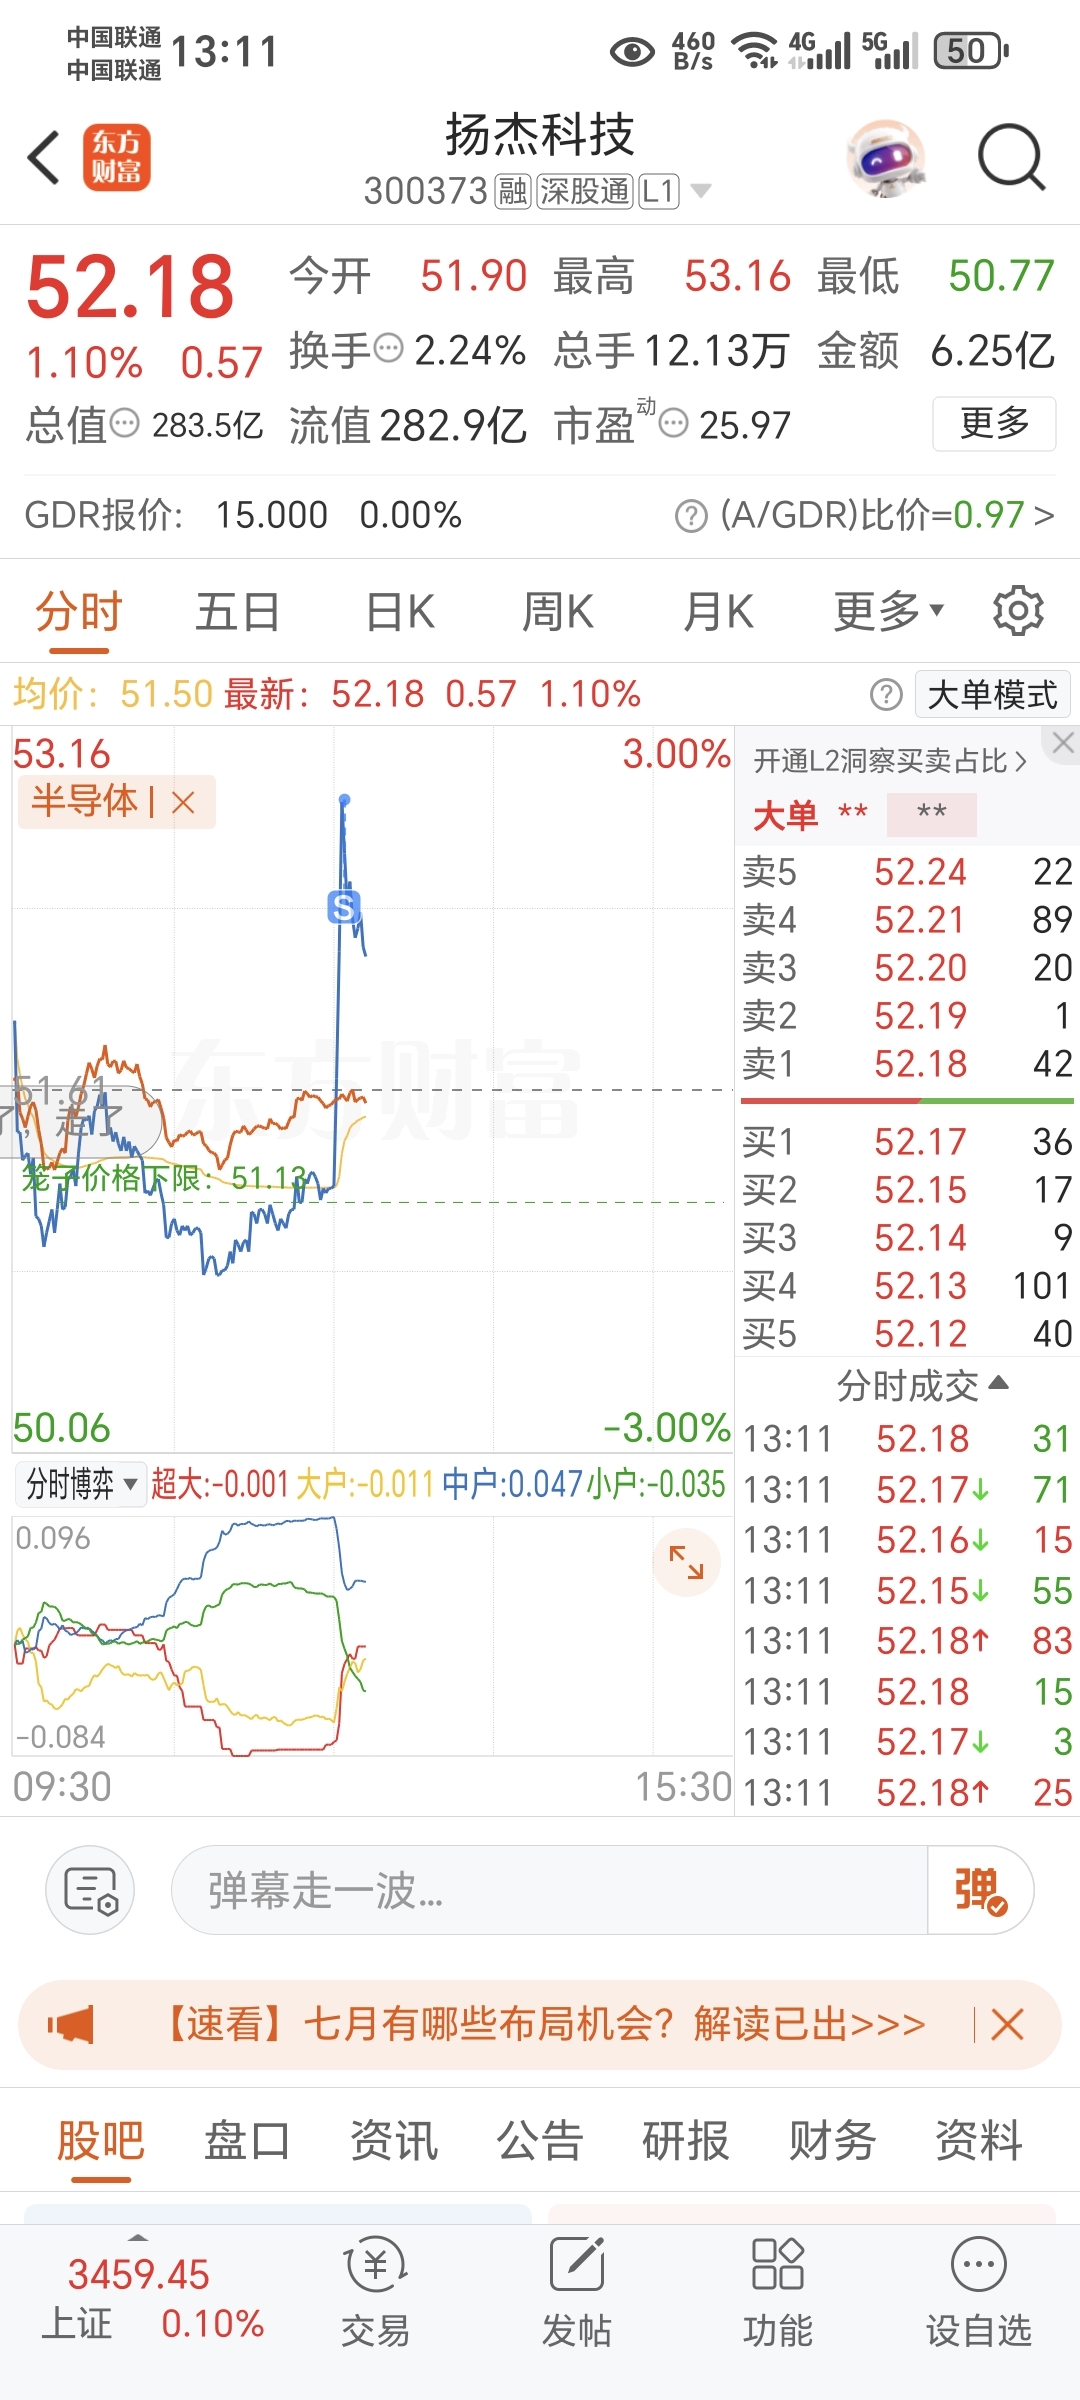The width and height of the screenshot is (1080, 2400).
Task: Open 开通L2洞察买卖占比 link
Action: click(x=890, y=761)
